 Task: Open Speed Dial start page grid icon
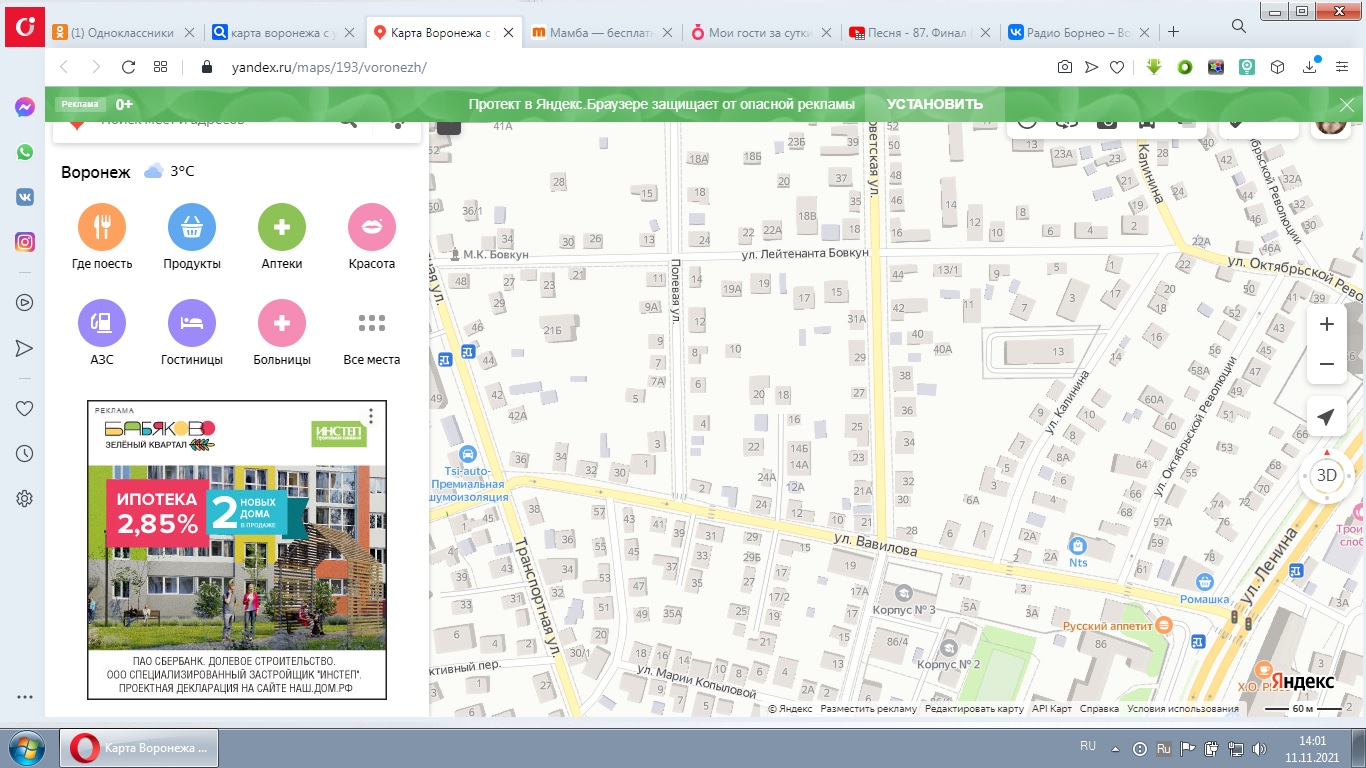tap(160, 67)
